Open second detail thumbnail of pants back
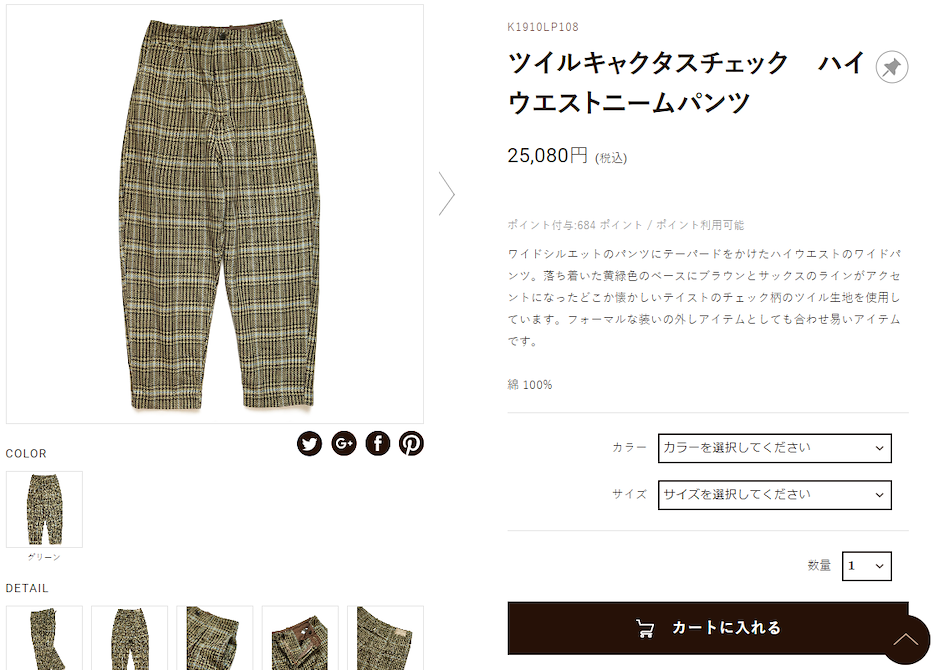Screen dimensions: 944x670 click(129, 638)
